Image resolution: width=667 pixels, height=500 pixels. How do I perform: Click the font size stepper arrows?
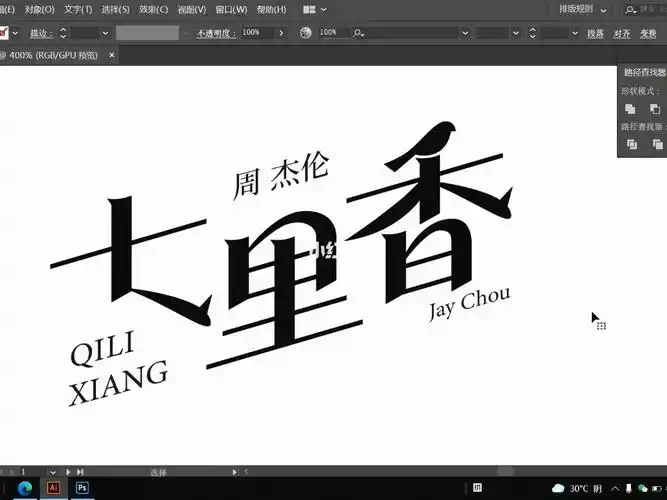tap(532, 33)
